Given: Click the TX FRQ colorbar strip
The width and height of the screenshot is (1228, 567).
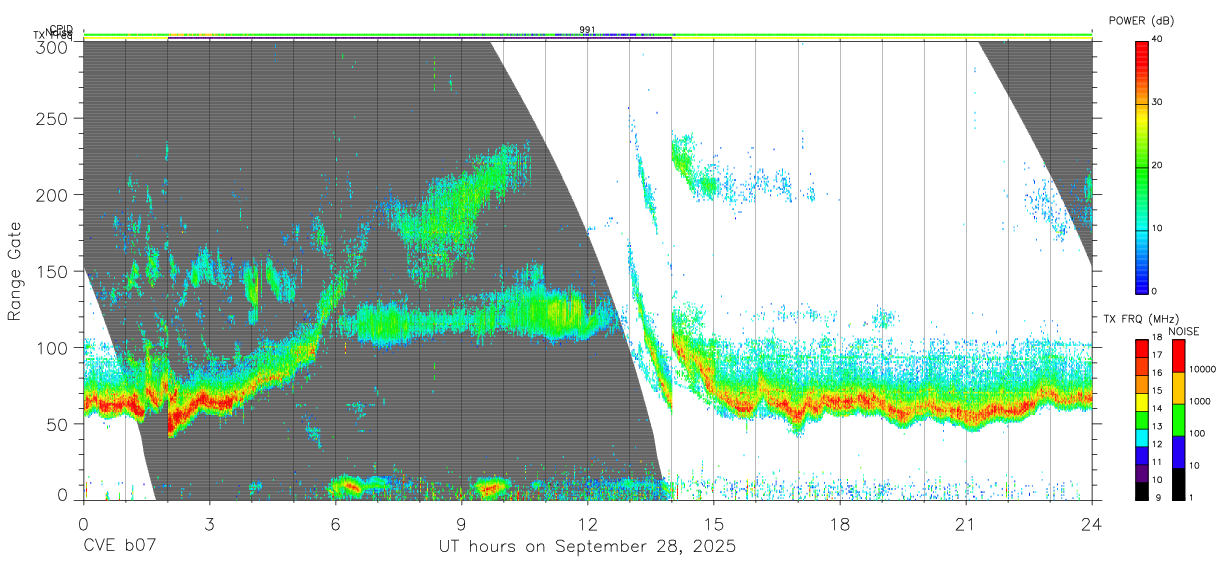Looking at the screenshot, I should (x=1142, y=419).
